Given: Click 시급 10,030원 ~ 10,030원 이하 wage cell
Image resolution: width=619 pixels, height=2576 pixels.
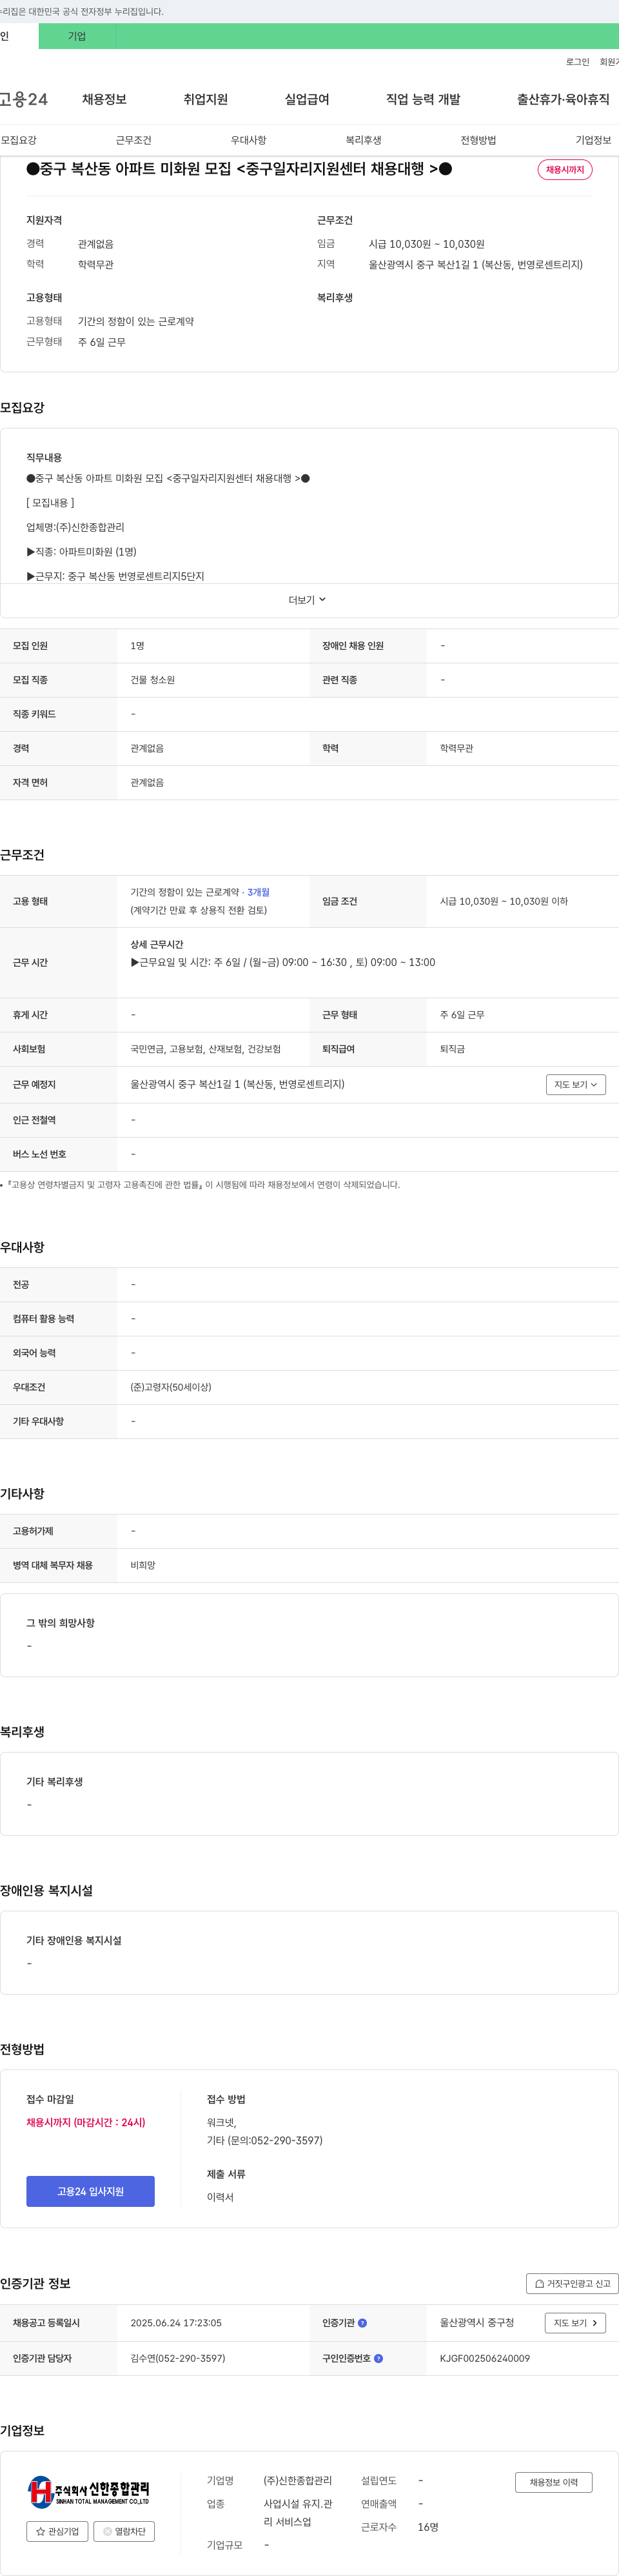Looking at the screenshot, I should pos(504,901).
